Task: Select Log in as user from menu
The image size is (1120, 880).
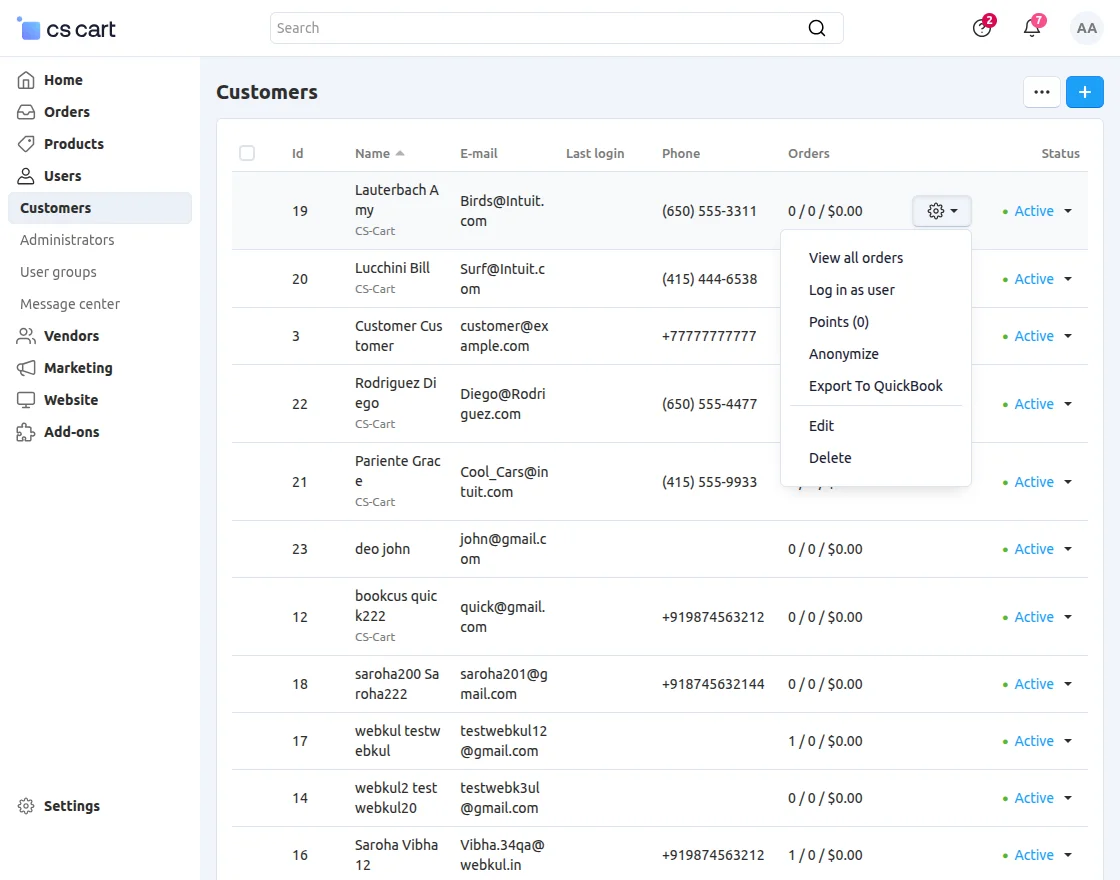Action: pyautogui.click(x=851, y=290)
